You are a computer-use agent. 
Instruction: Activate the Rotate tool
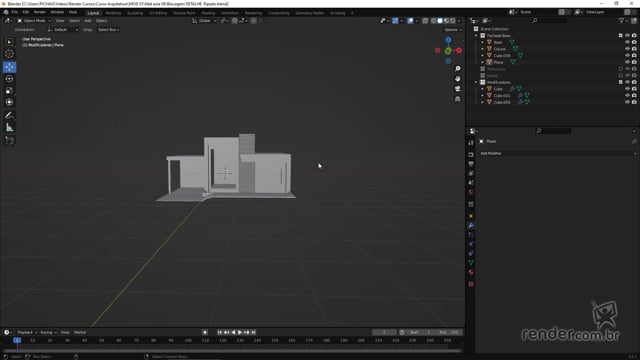pyautogui.click(x=9, y=79)
